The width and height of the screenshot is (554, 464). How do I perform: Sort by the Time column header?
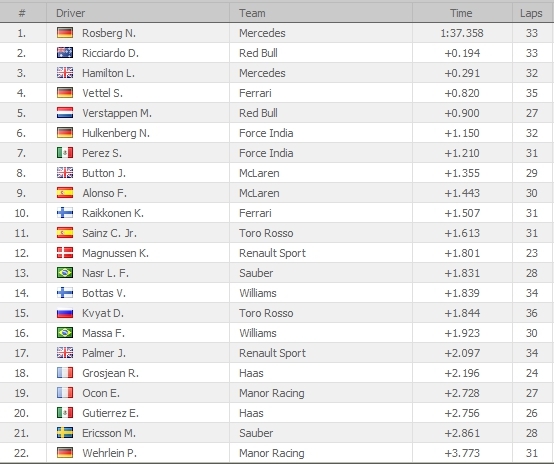462,13
